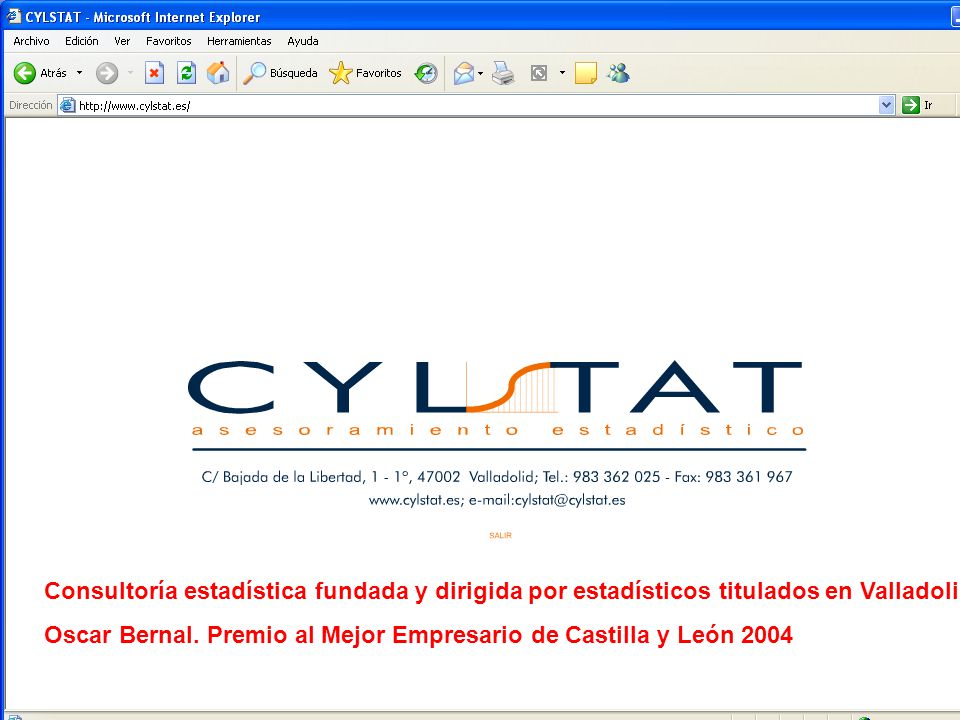Open the Favoritos star toolbar button
This screenshot has height=720, width=960.
(x=366, y=73)
